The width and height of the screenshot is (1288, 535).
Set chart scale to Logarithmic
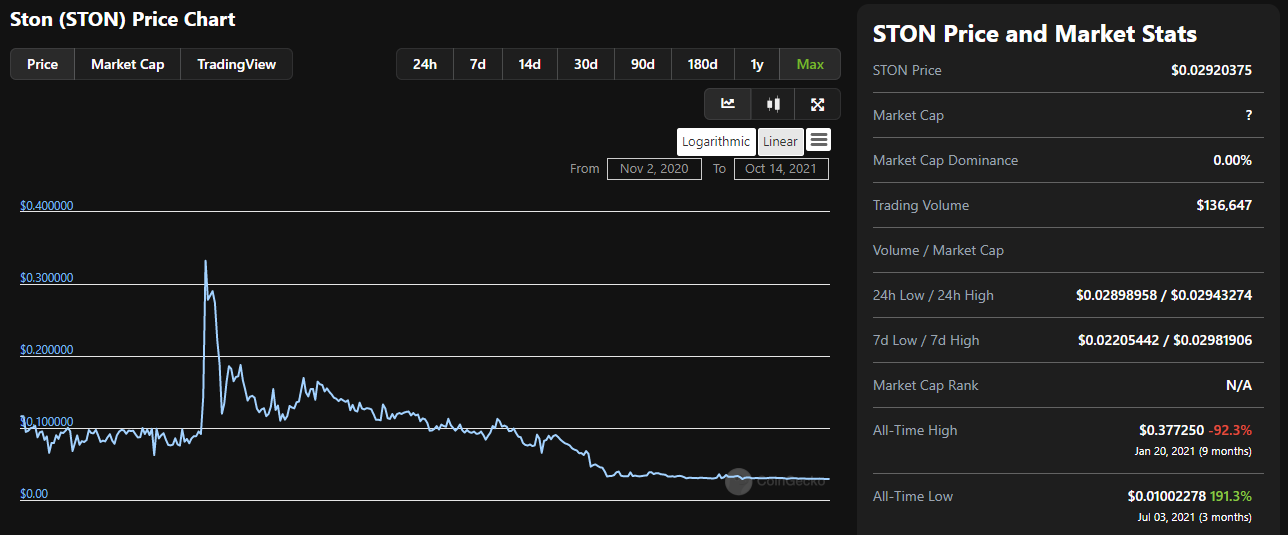(x=716, y=141)
